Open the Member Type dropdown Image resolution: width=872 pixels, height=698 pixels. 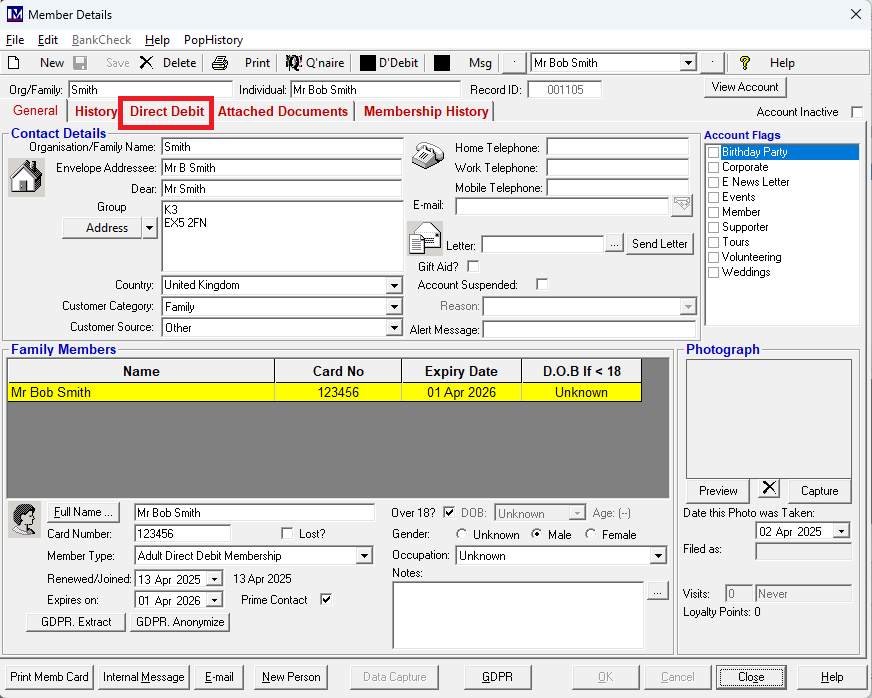pyautogui.click(x=364, y=556)
